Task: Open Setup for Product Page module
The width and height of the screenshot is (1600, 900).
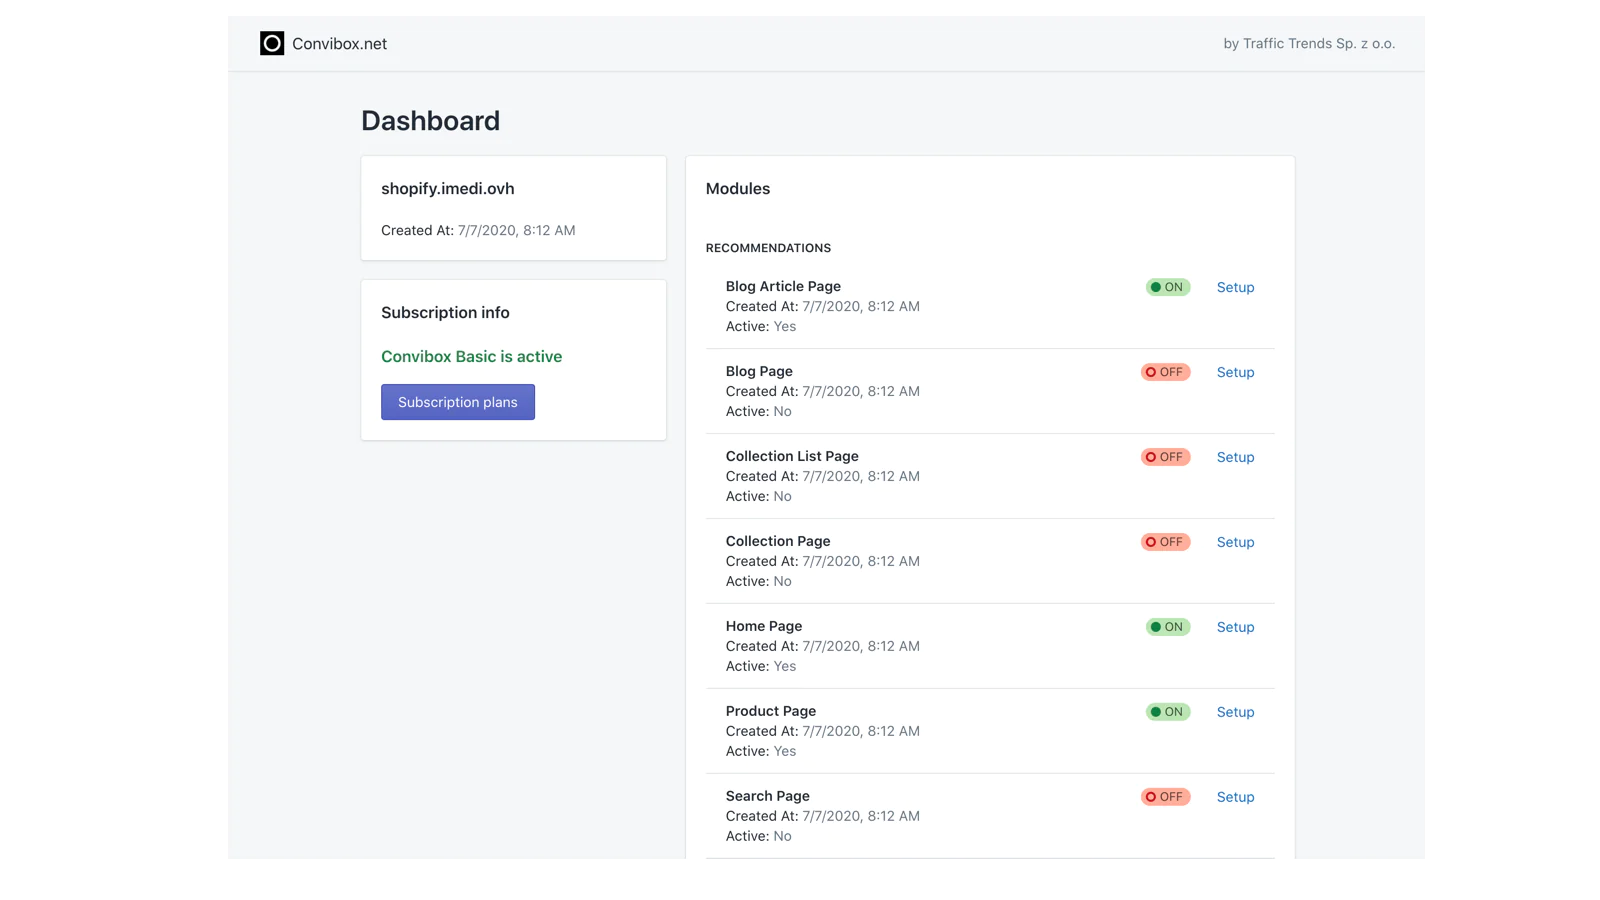Action: point(1235,712)
